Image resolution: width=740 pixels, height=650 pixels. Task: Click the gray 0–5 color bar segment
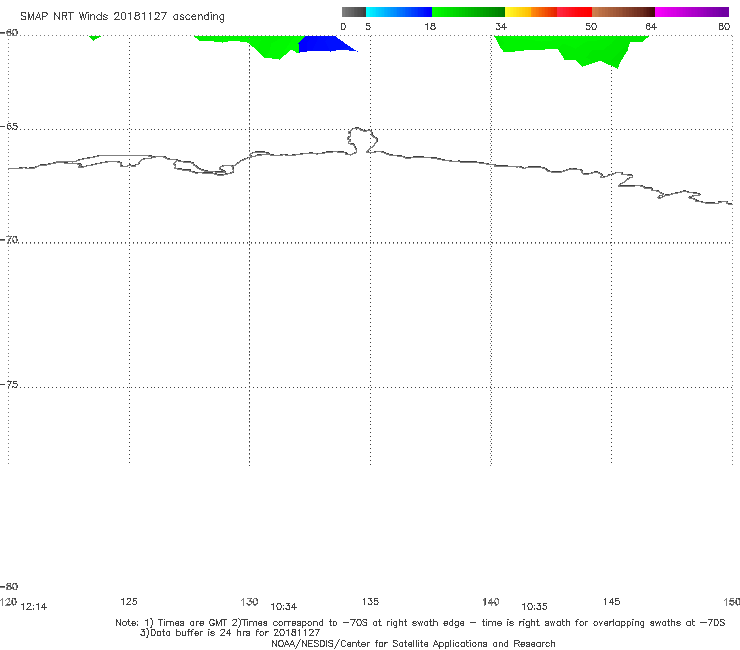click(x=353, y=12)
